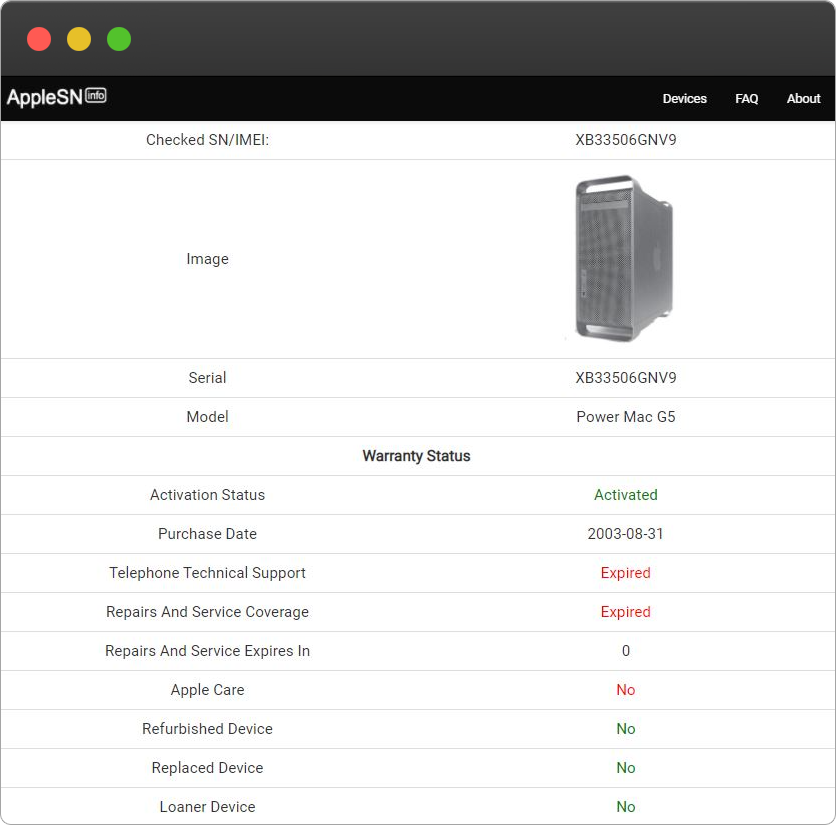Click the red 'No' for Apple Care
The image size is (836, 825).
[x=625, y=690]
